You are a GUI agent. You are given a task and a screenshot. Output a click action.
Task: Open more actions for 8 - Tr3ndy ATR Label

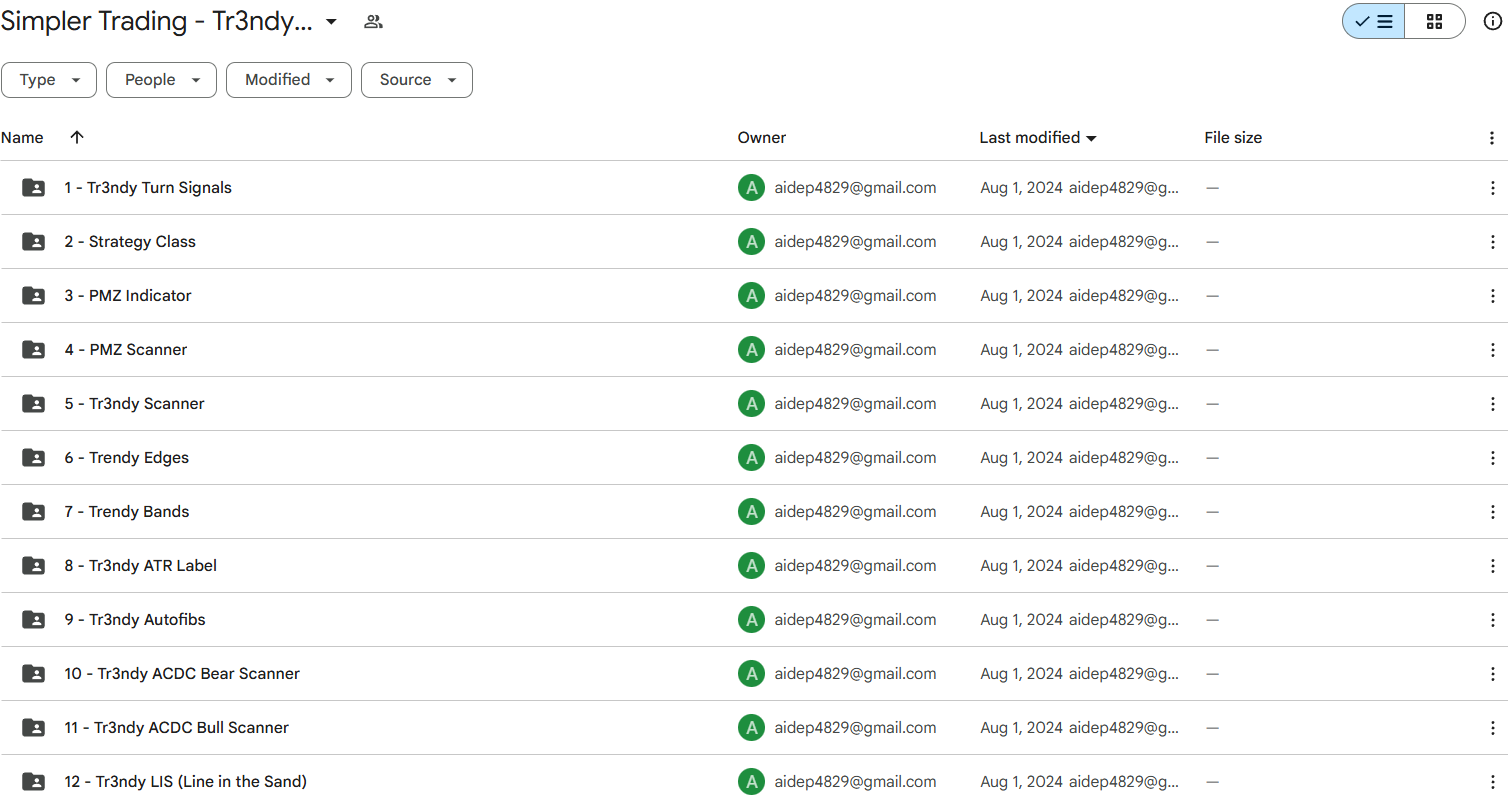click(1492, 566)
